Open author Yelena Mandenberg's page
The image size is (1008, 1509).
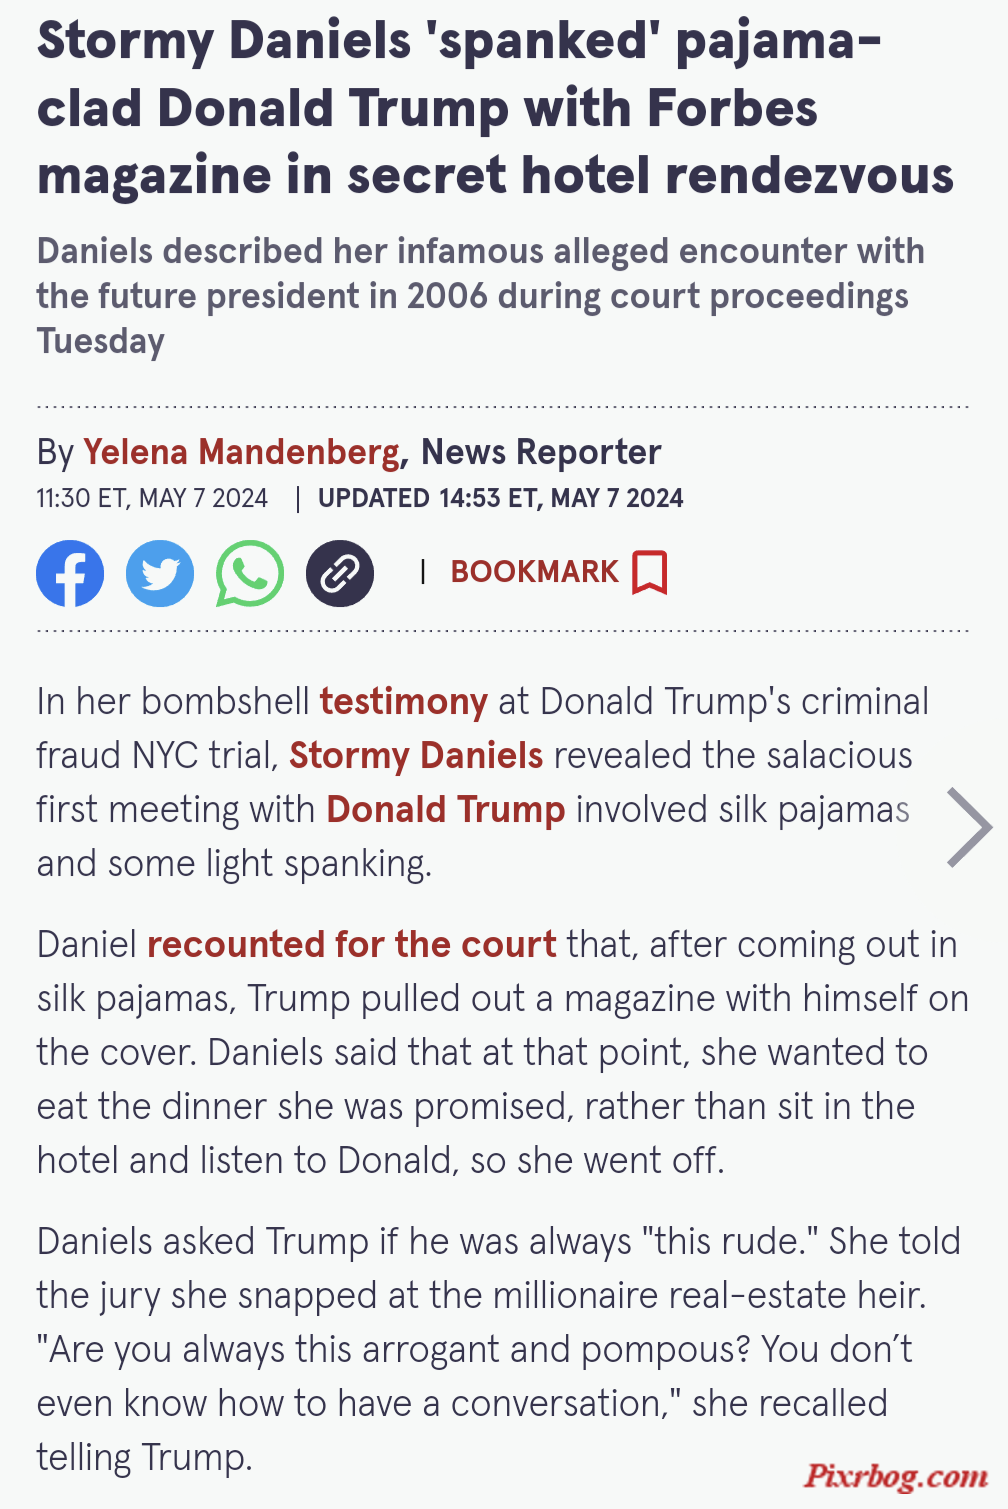(x=241, y=452)
